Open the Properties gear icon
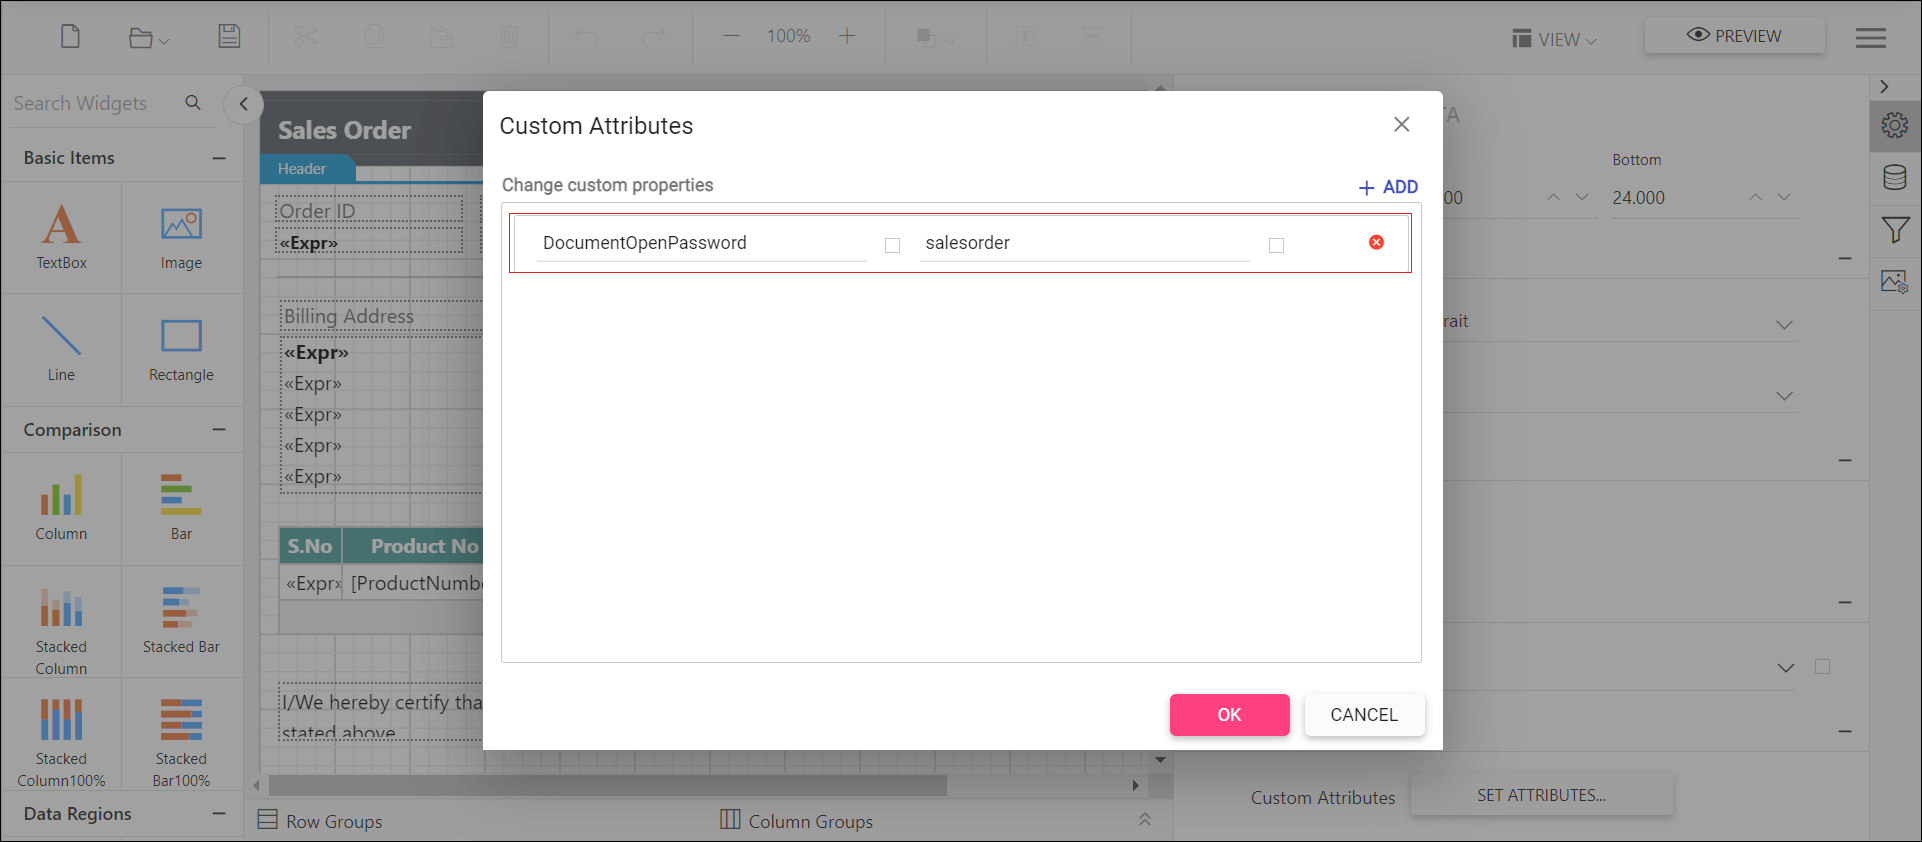This screenshot has width=1922, height=842. coord(1894,126)
